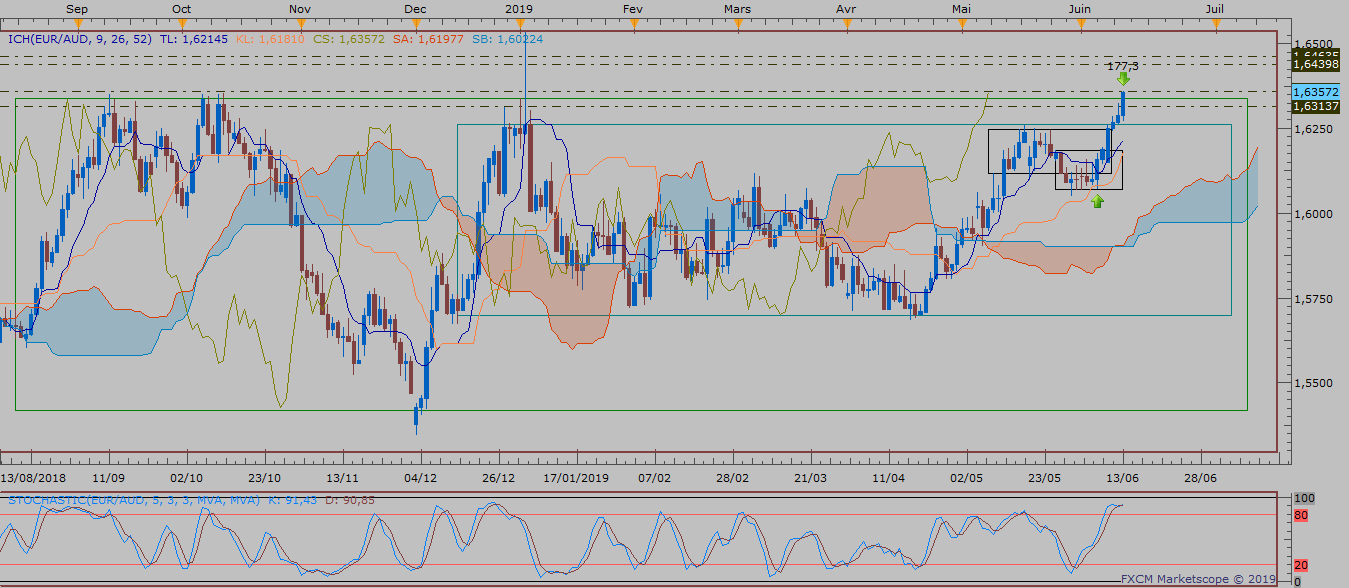Click the orange marker under Avr
Screen dimensions: 1349x588
point(847,22)
